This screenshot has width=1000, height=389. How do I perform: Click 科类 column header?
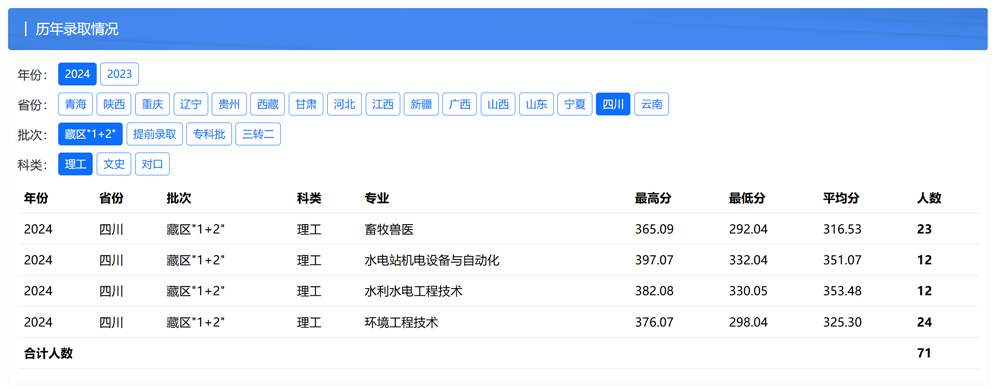point(309,198)
